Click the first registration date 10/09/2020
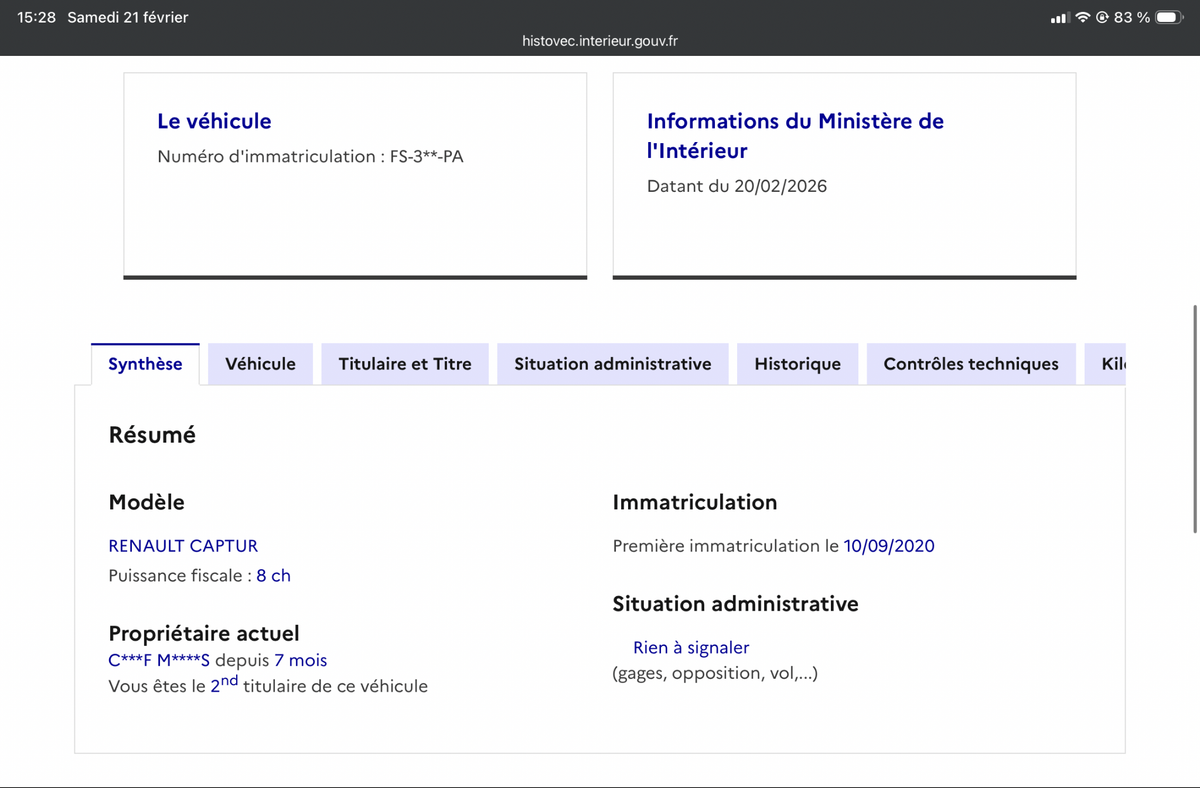1200x788 pixels. click(889, 546)
